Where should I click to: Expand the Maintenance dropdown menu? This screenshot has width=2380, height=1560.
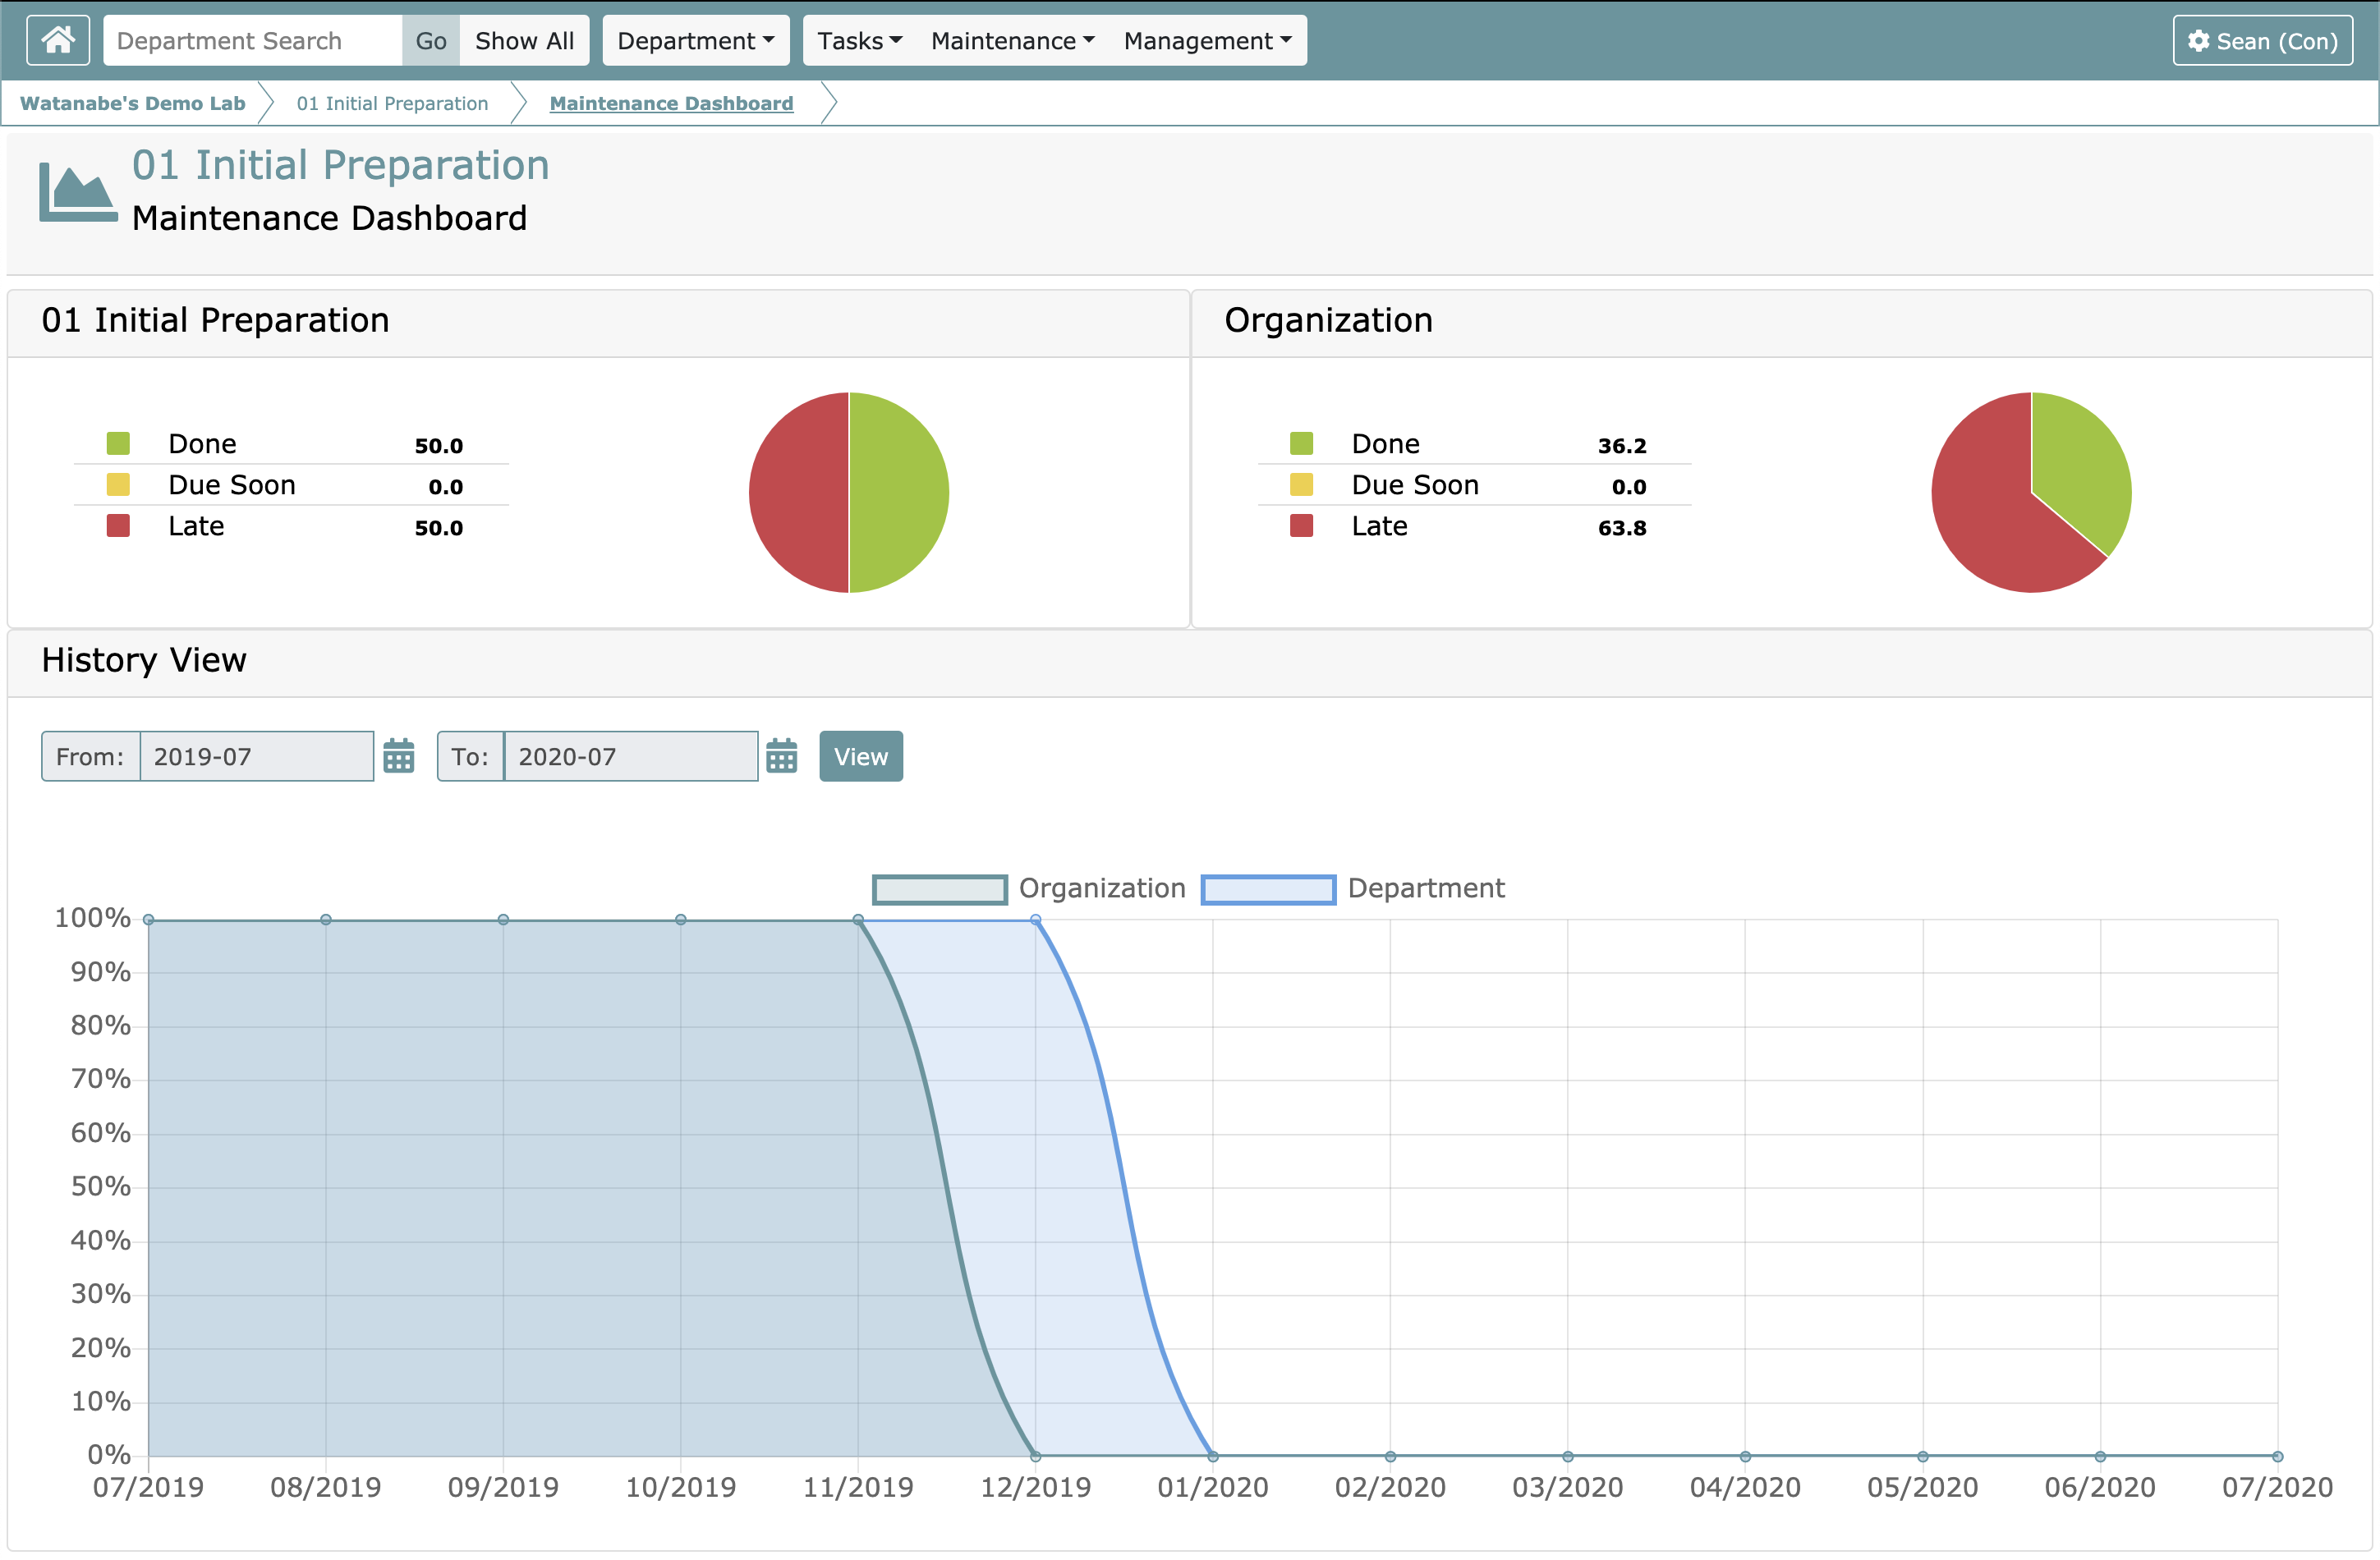[x=1012, y=41]
